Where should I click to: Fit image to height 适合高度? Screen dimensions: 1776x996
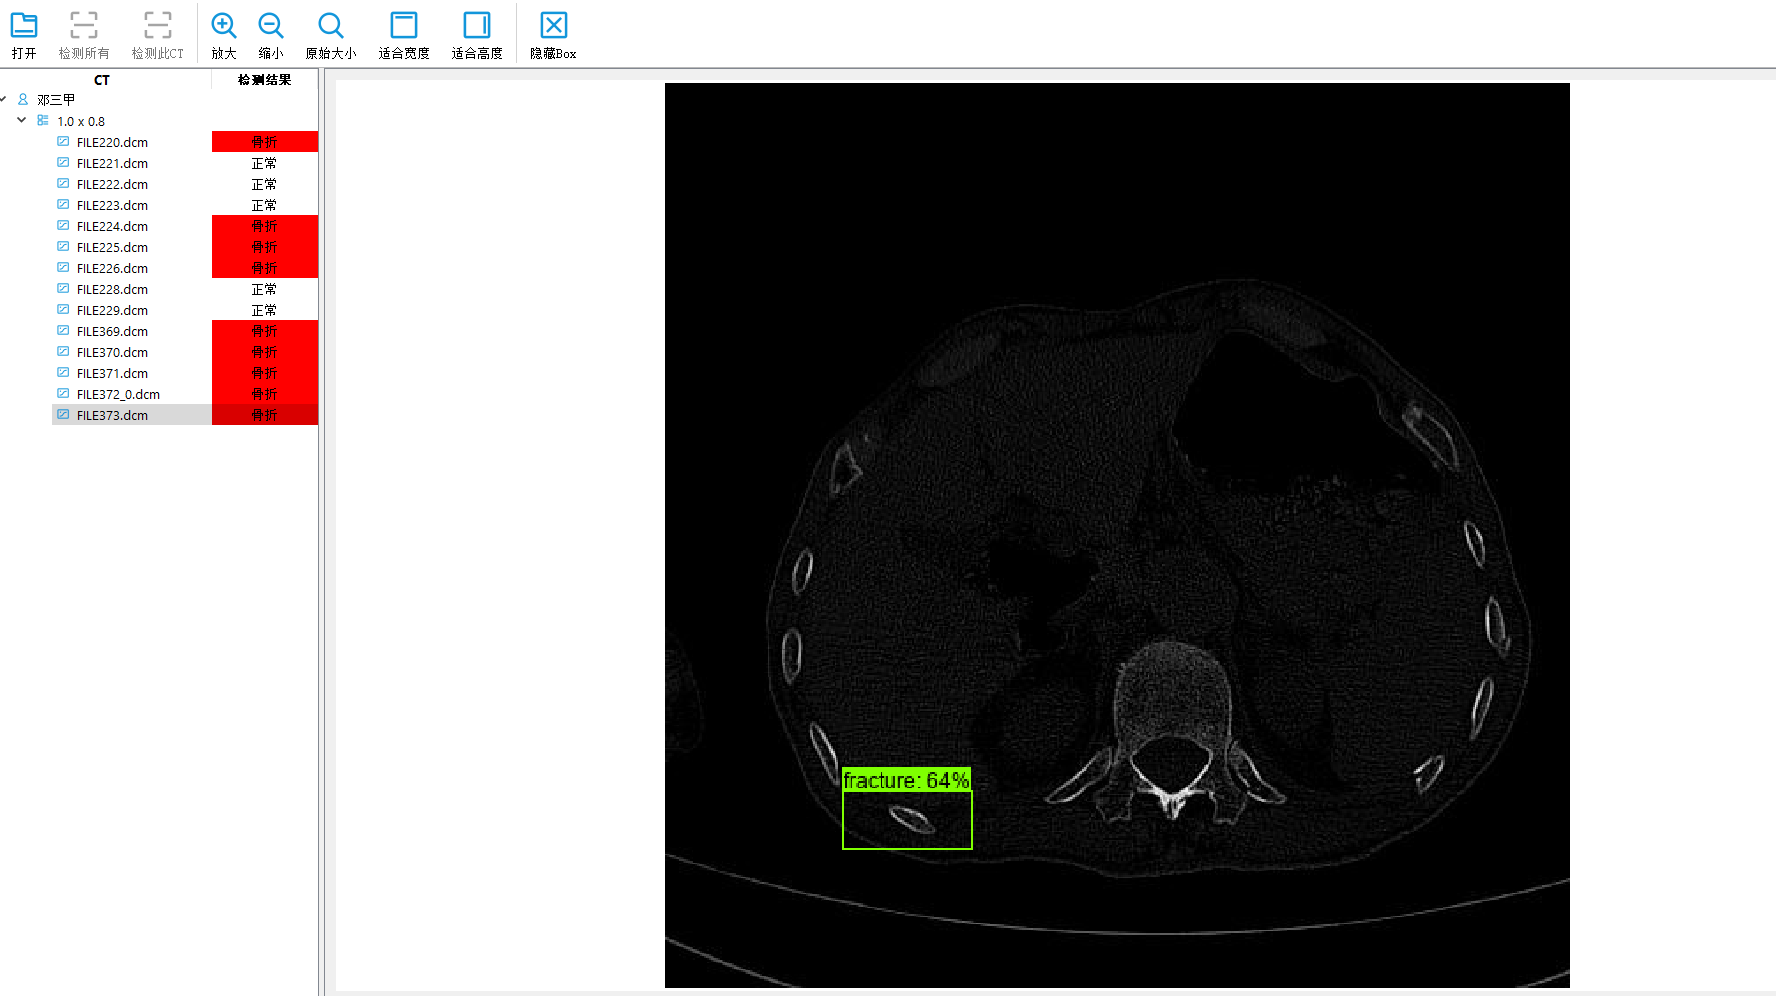[x=477, y=25]
